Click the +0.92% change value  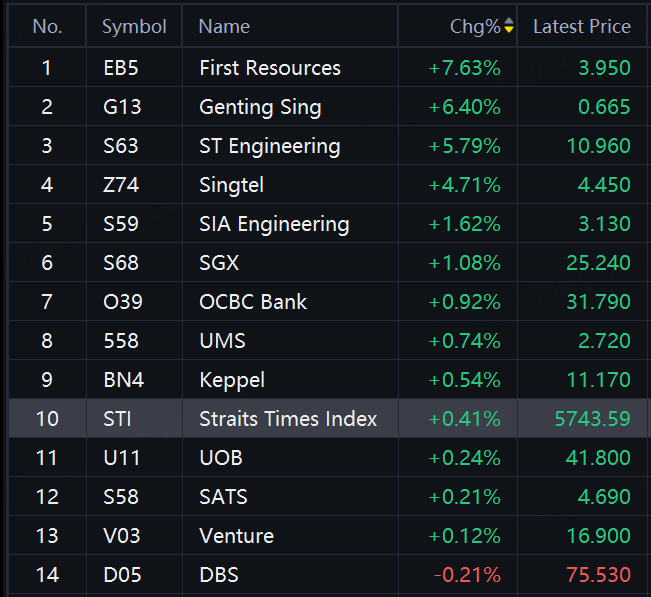tap(465, 302)
